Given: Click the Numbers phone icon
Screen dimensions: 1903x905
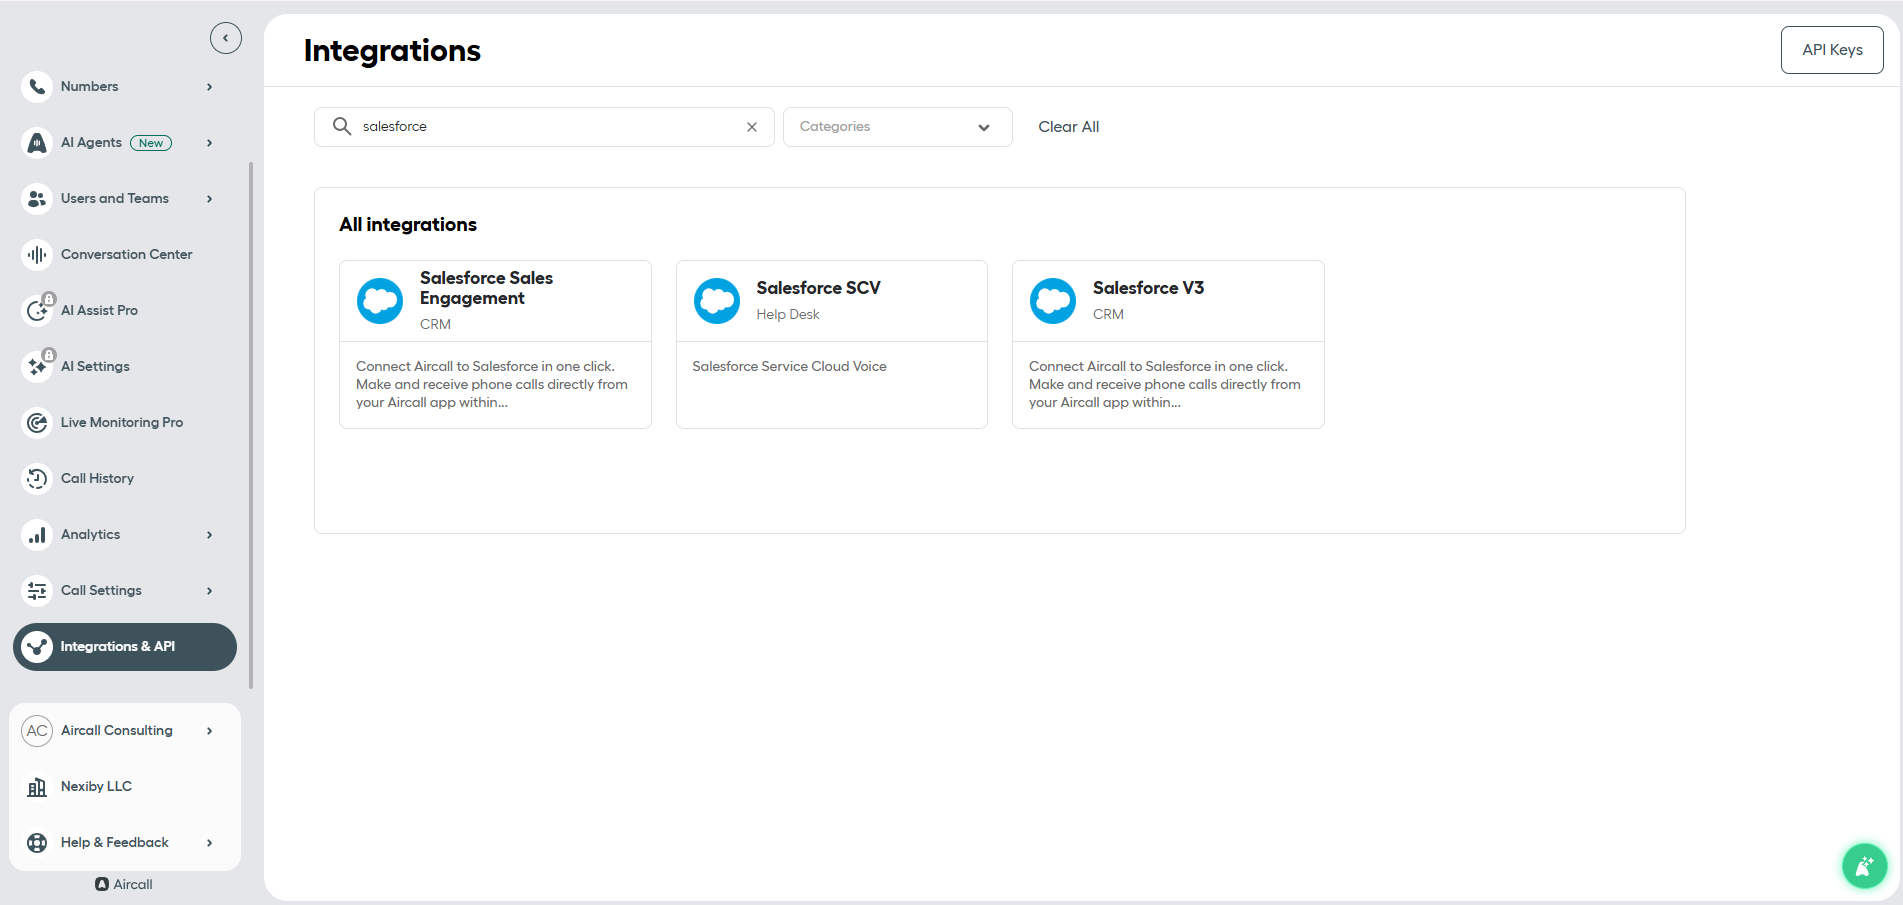Looking at the screenshot, I should pos(37,87).
